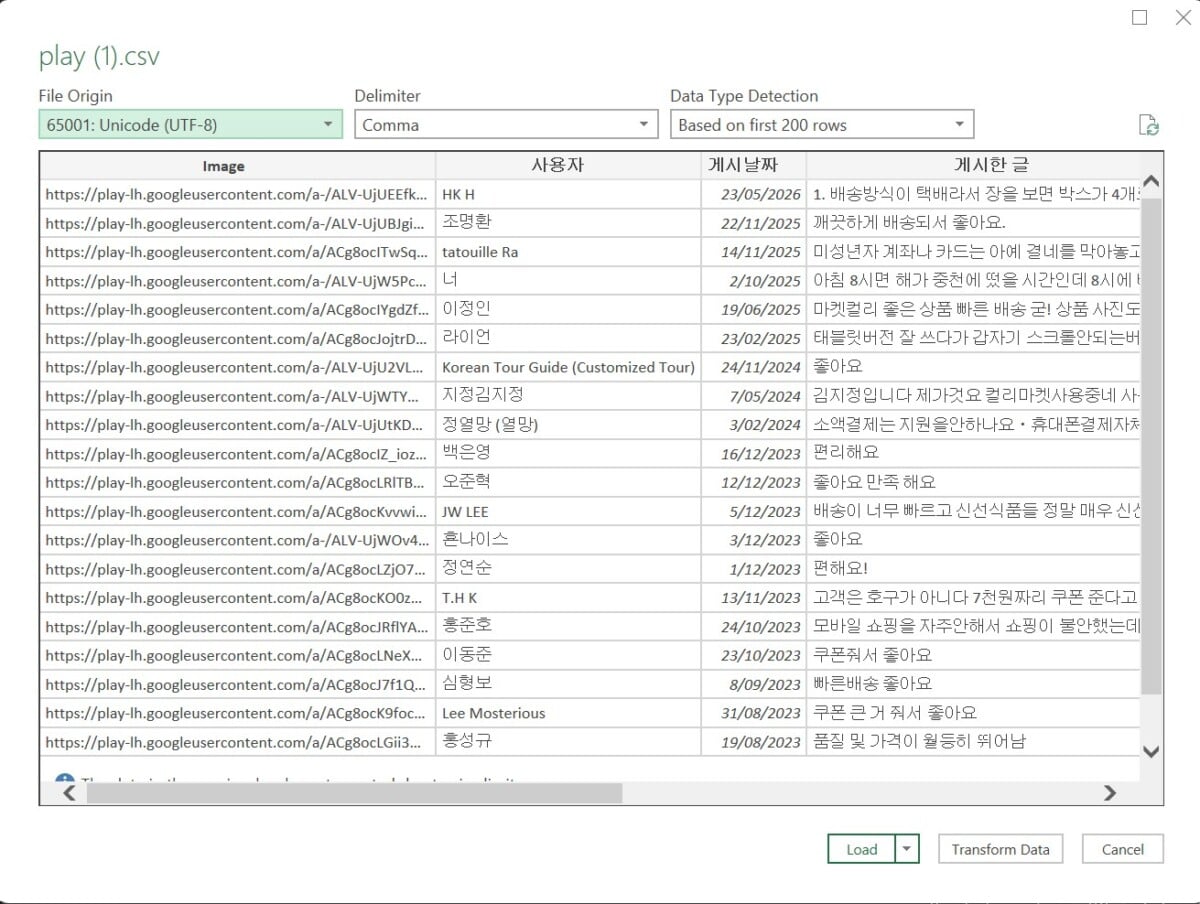1200x904 pixels.
Task: Click the Transform Data button
Action: coord(1000,849)
